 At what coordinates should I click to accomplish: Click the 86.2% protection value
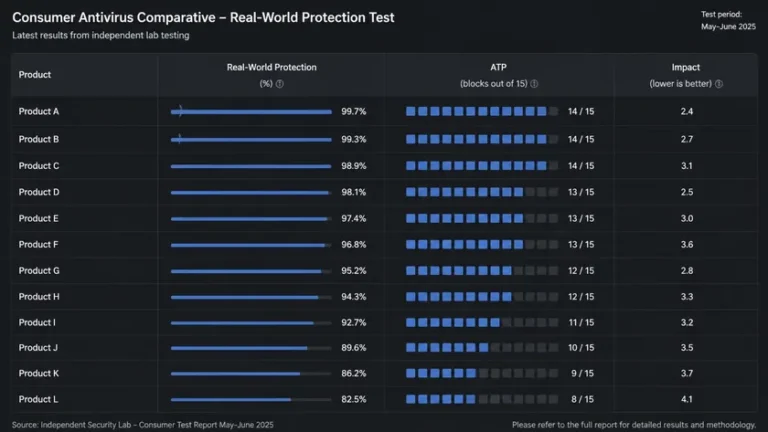point(354,374)
